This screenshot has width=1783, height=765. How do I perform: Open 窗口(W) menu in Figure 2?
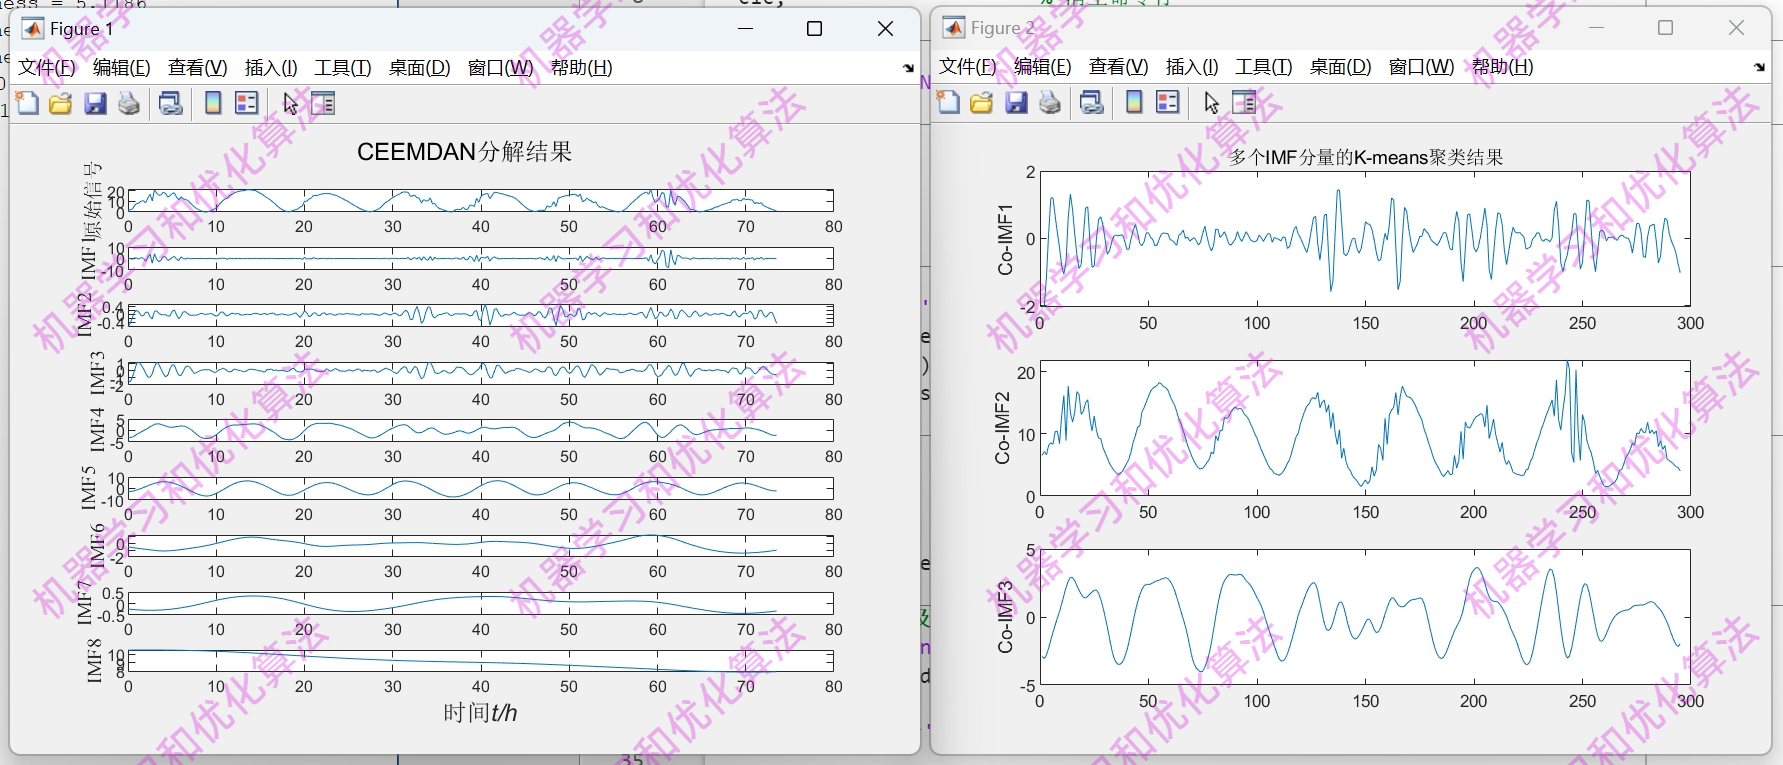1422,67
